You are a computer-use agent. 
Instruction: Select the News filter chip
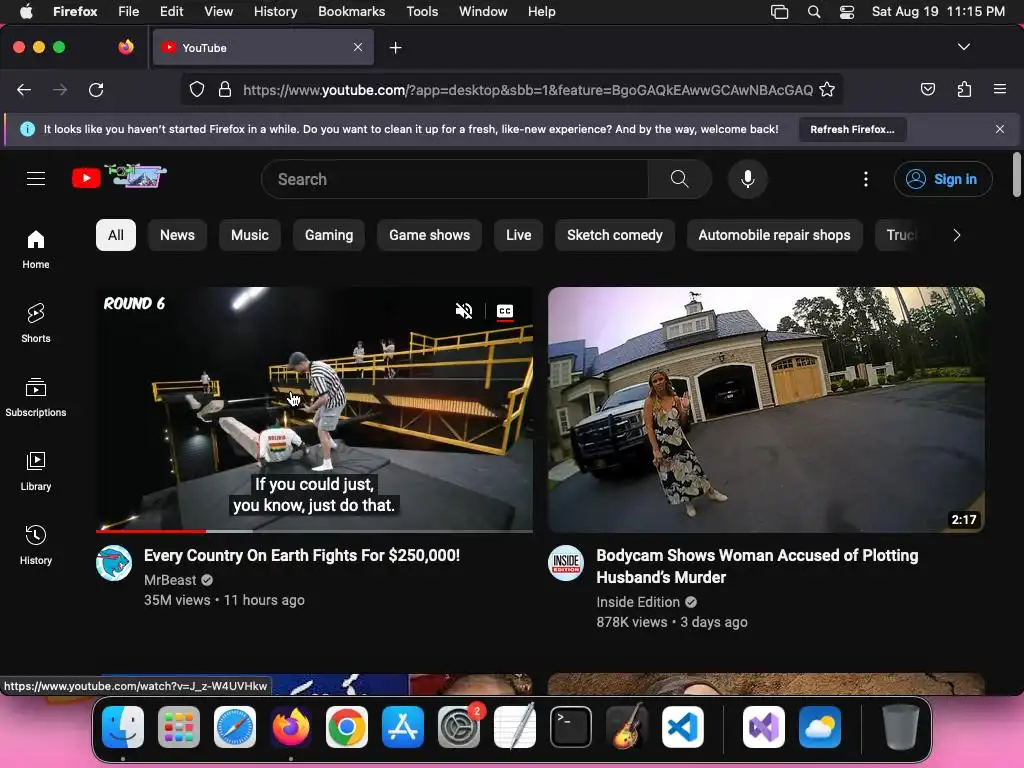pyautogui.click(x=178, y=235)
